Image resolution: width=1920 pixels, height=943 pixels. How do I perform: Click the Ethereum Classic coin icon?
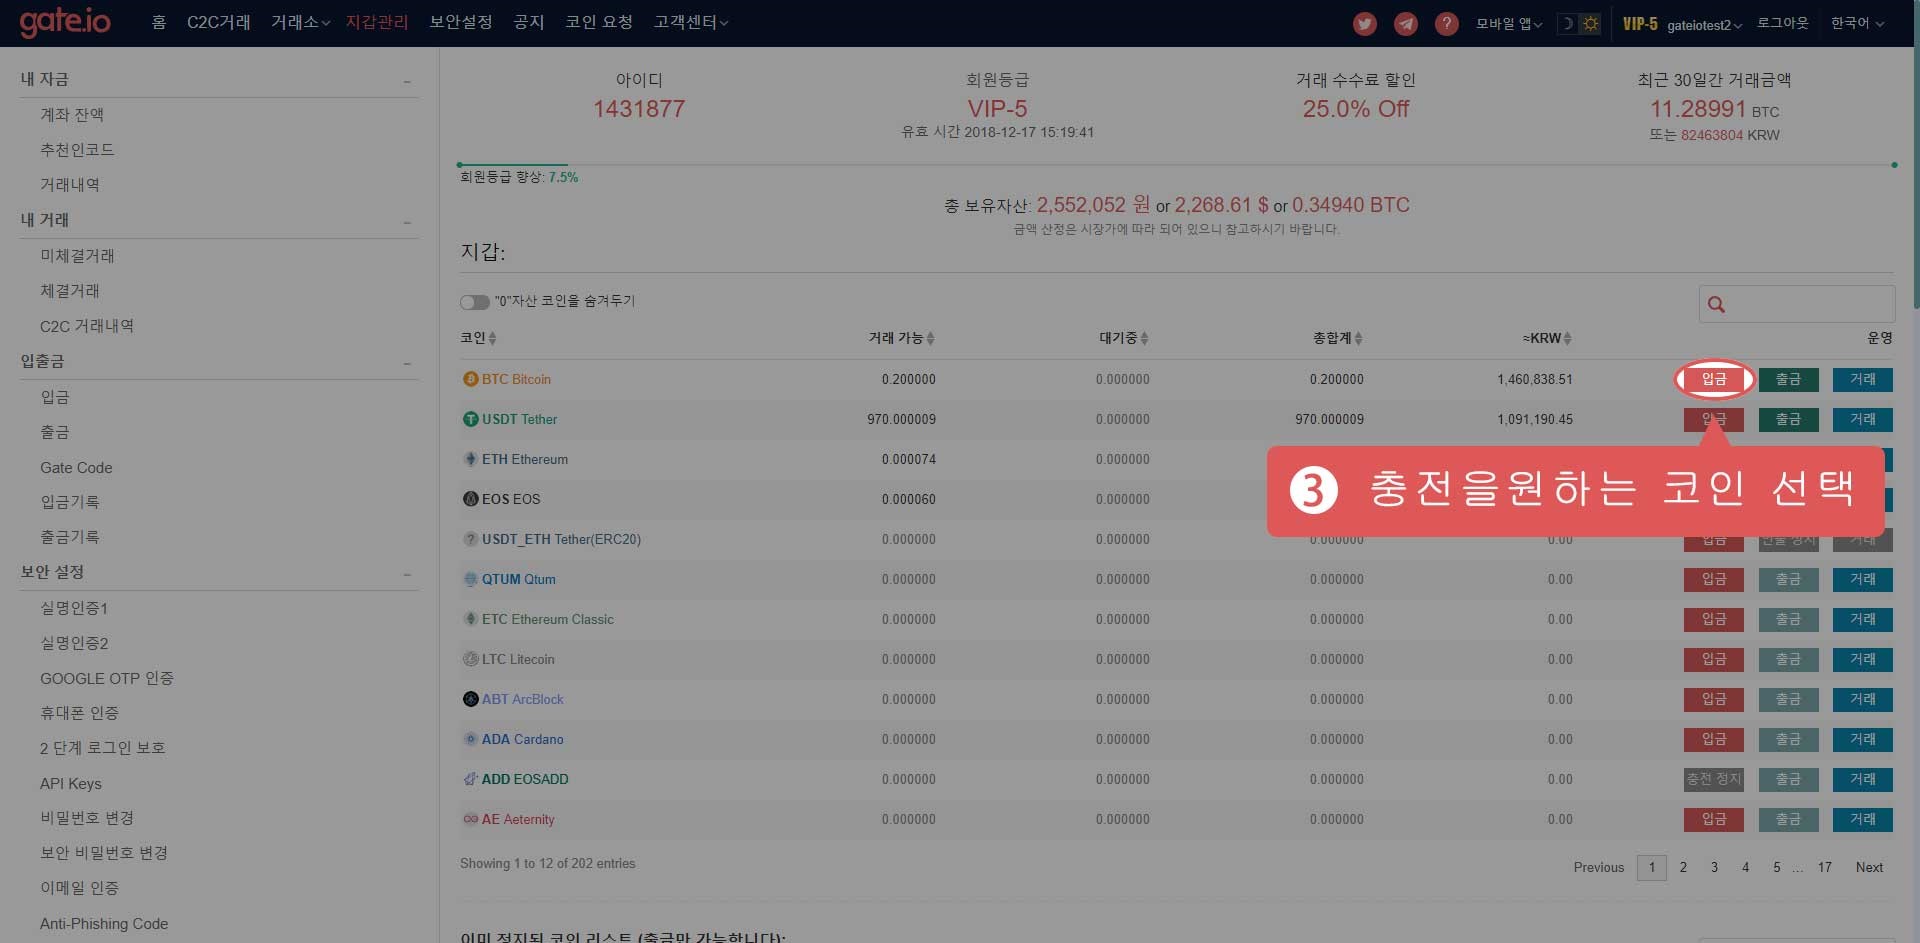tap(470, 619)
